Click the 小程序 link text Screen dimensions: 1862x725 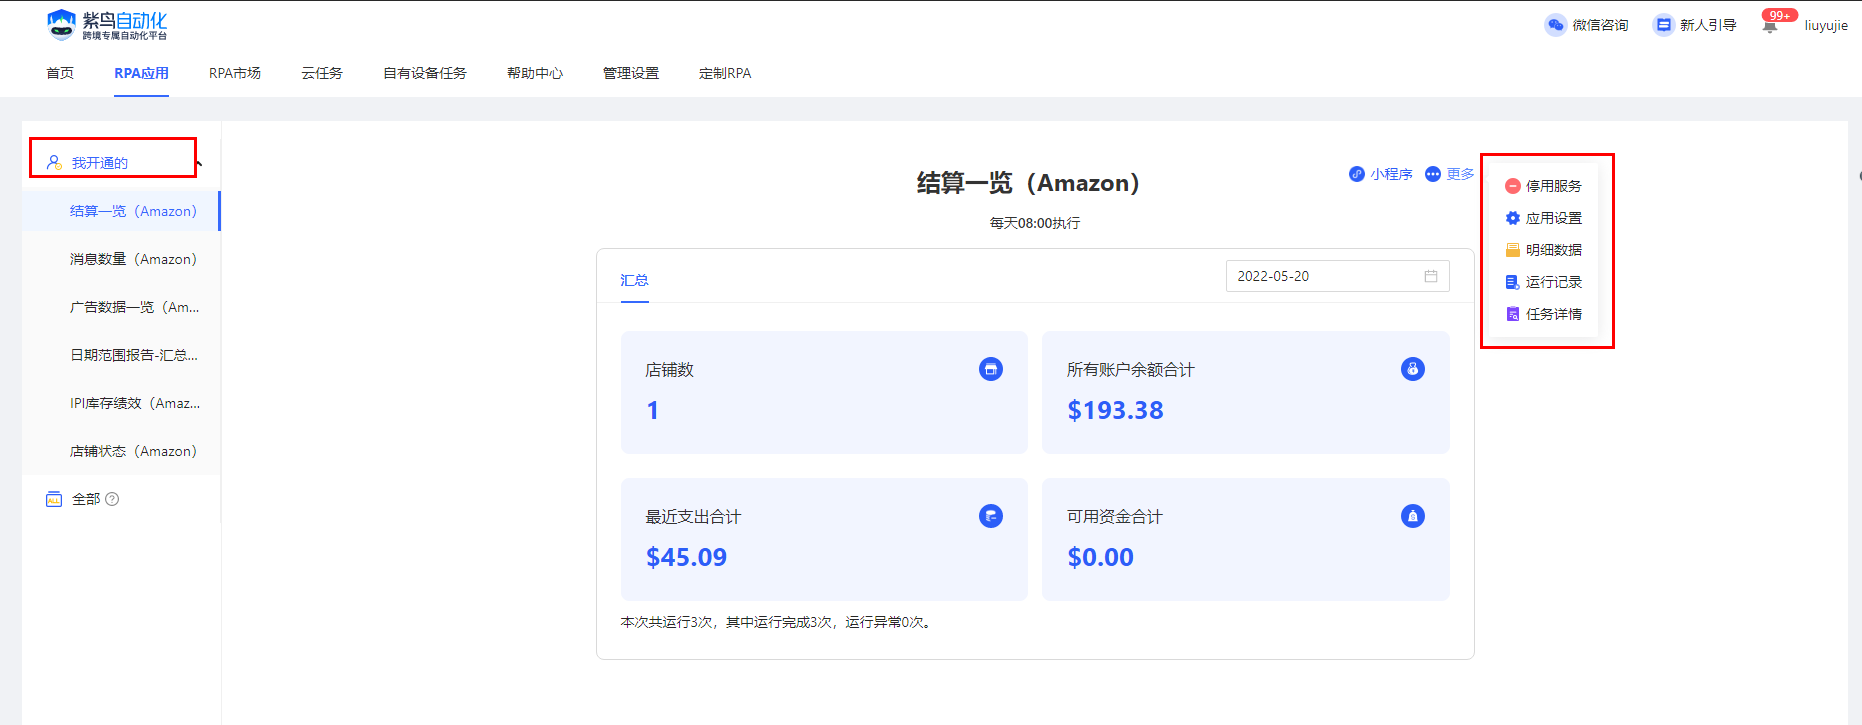1391,174
